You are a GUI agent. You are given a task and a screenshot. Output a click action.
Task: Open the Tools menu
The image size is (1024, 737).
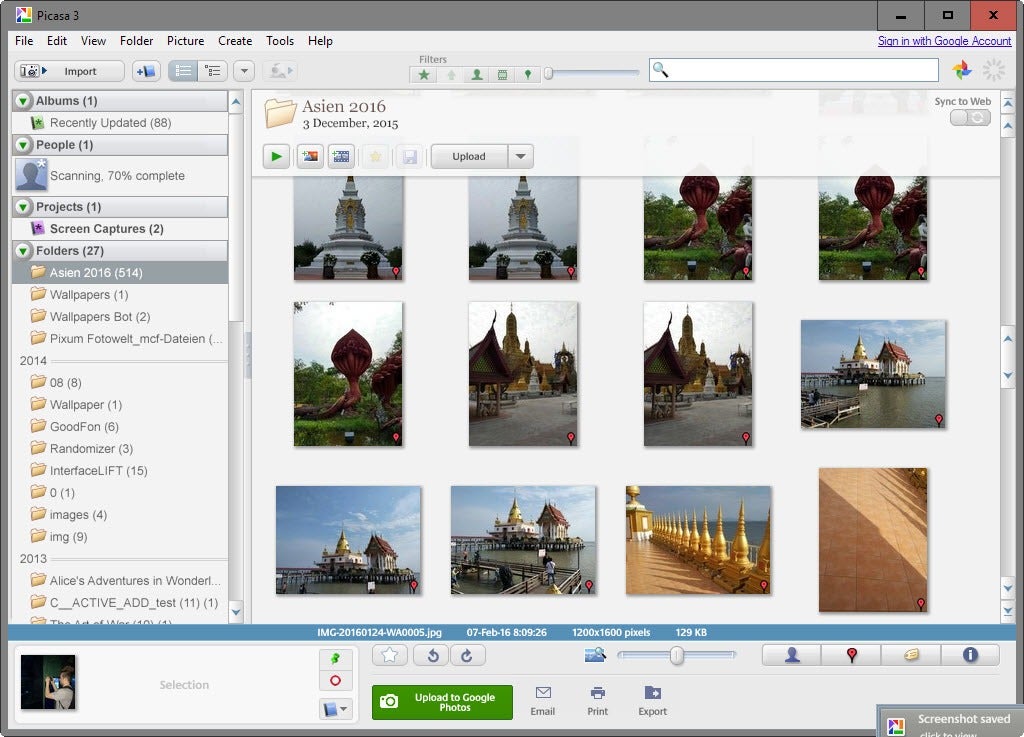(279, 41)
